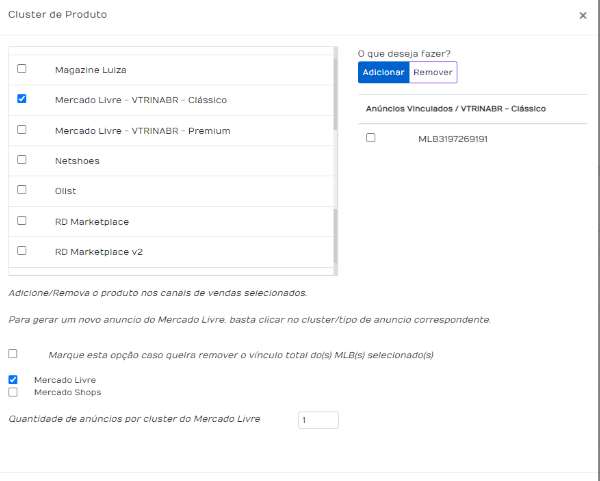Click the RD Marketplace v2 label
The height and width of the screenshot is (481, 600).
coord(99,252)
